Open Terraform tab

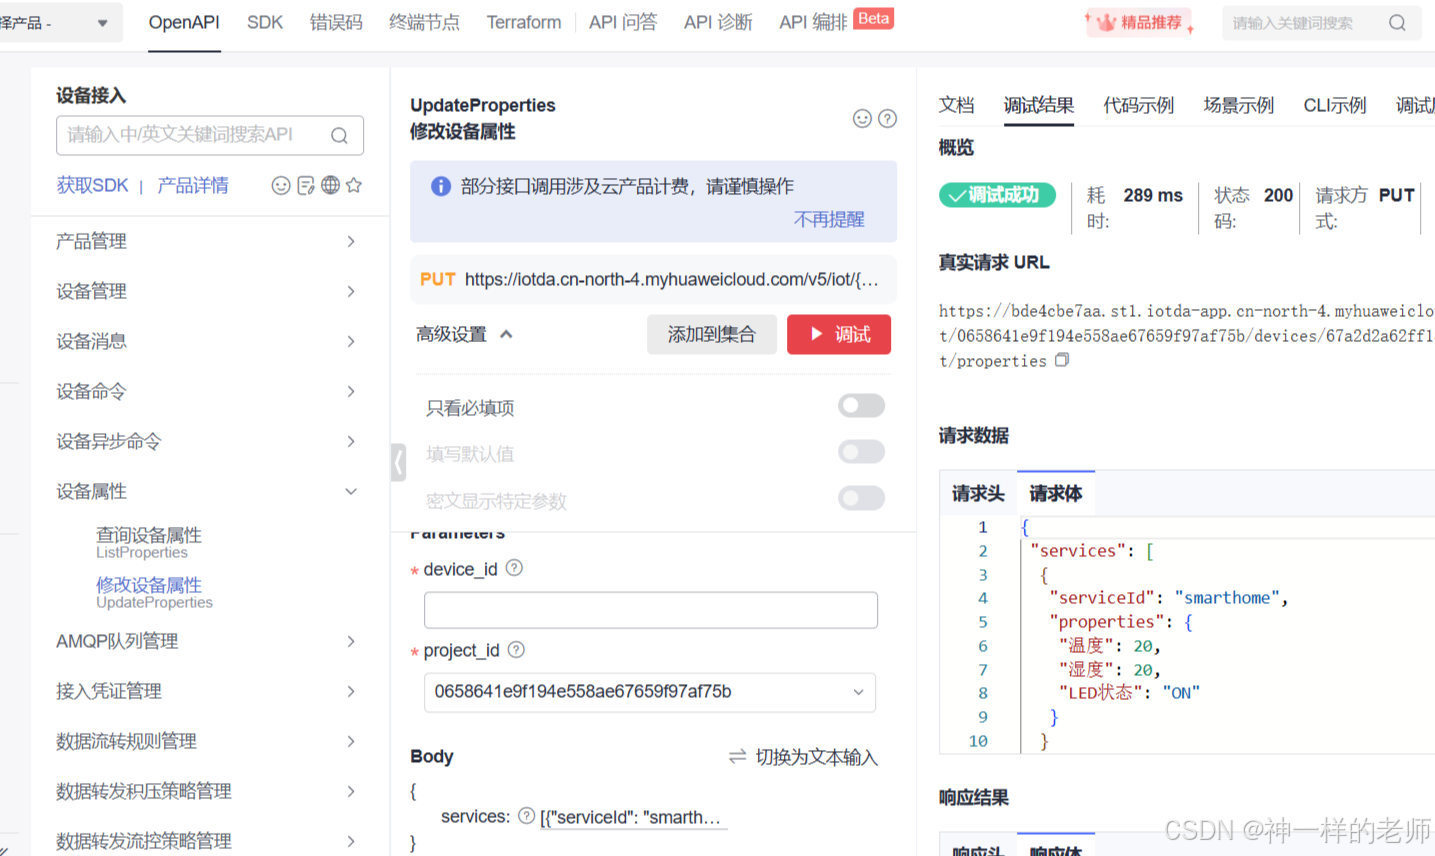pos(524,22)
